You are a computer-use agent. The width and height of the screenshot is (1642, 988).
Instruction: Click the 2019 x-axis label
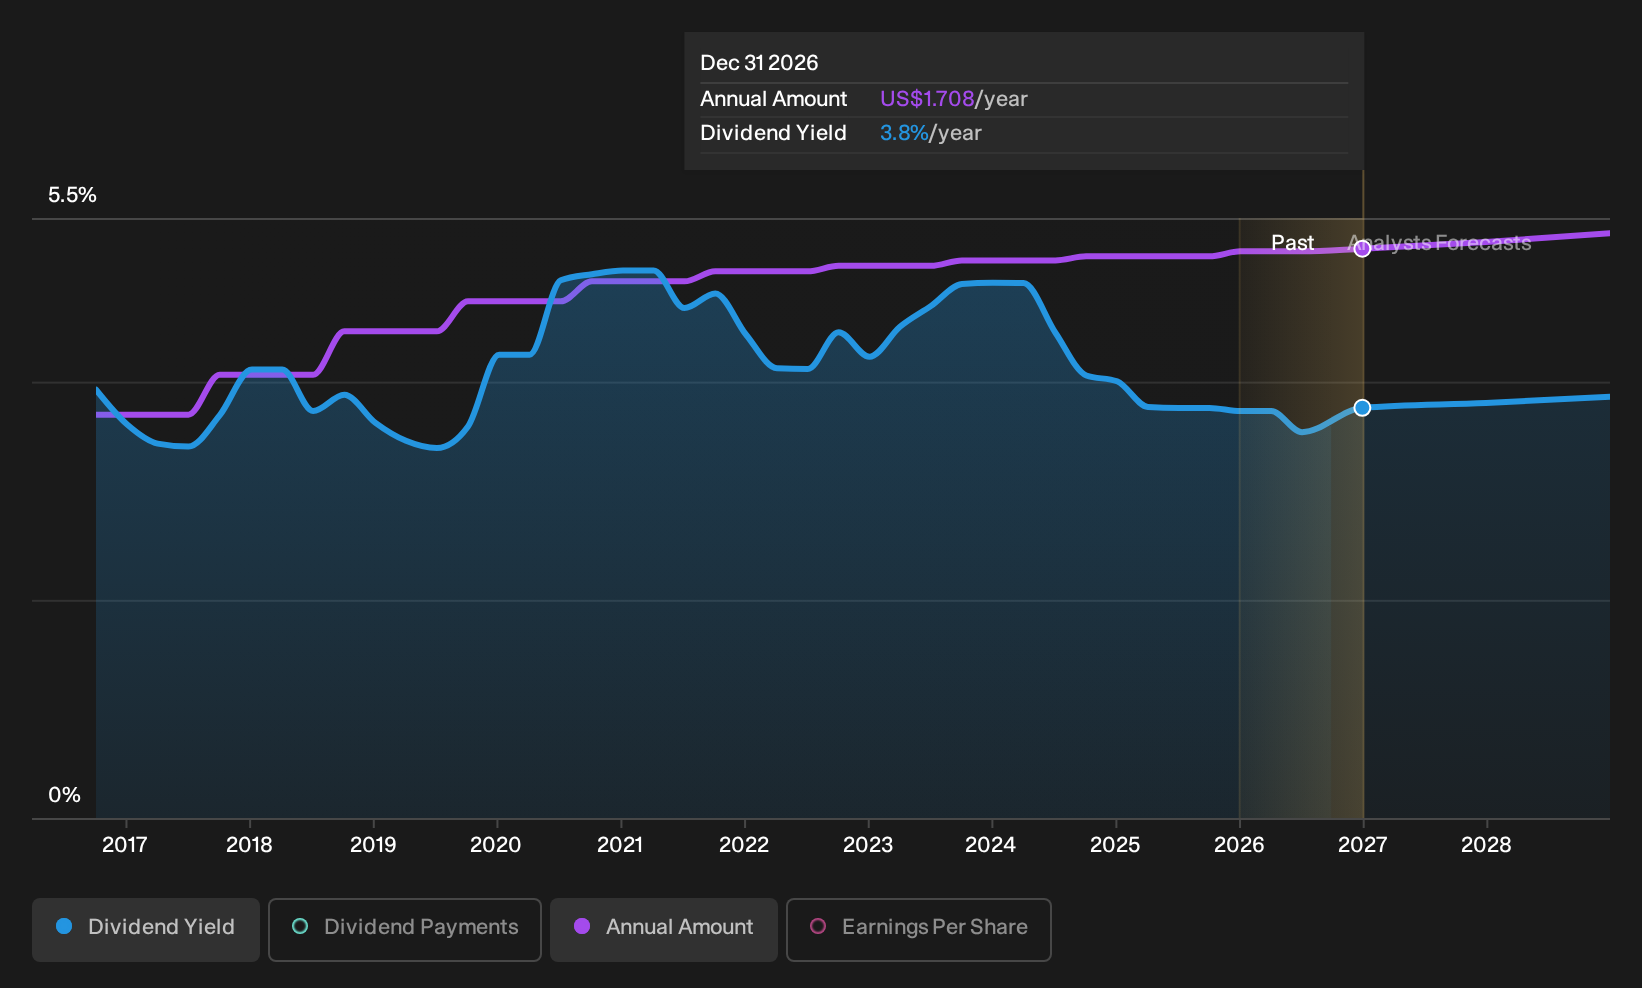373,845
